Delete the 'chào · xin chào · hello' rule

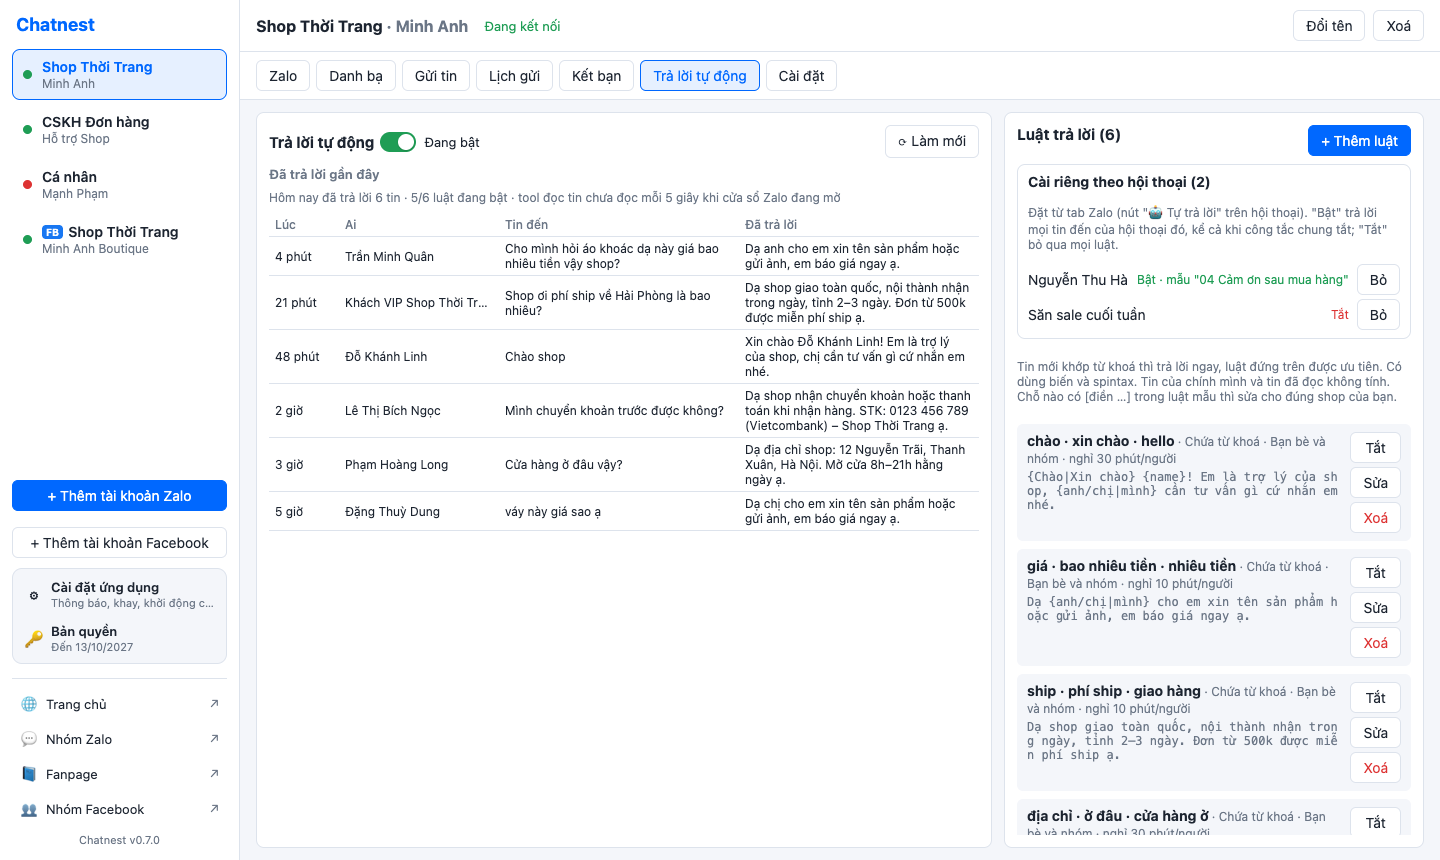(1376, 518)
